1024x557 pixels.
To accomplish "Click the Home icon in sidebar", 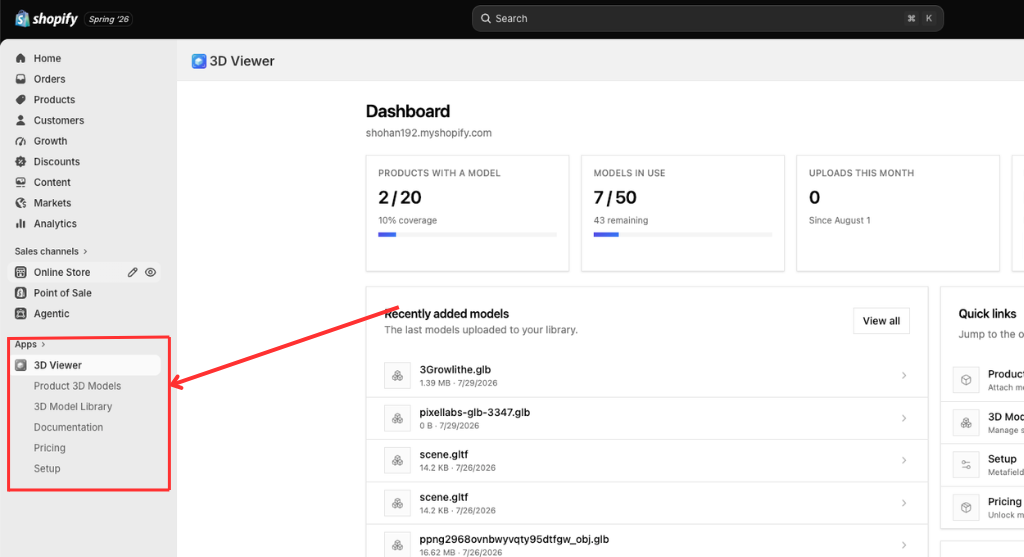I will click(21, 58).
